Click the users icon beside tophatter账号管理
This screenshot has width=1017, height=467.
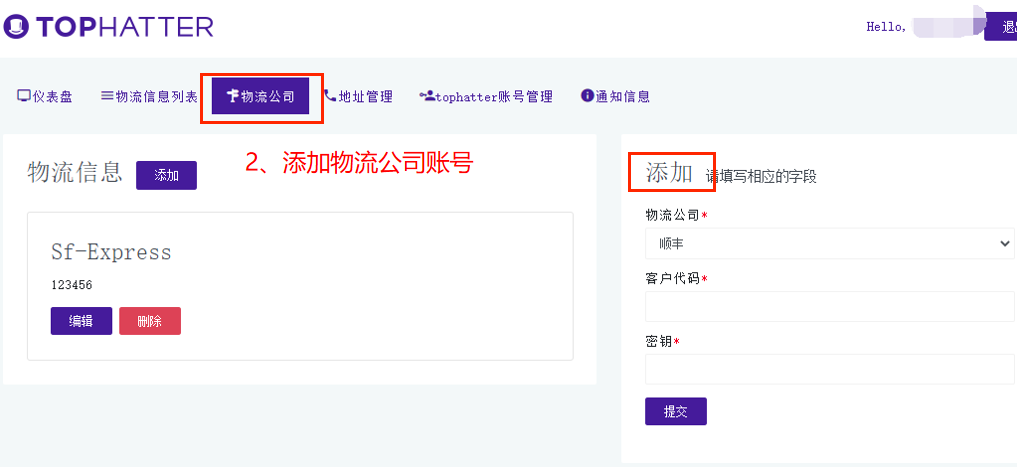pos(427,95)
